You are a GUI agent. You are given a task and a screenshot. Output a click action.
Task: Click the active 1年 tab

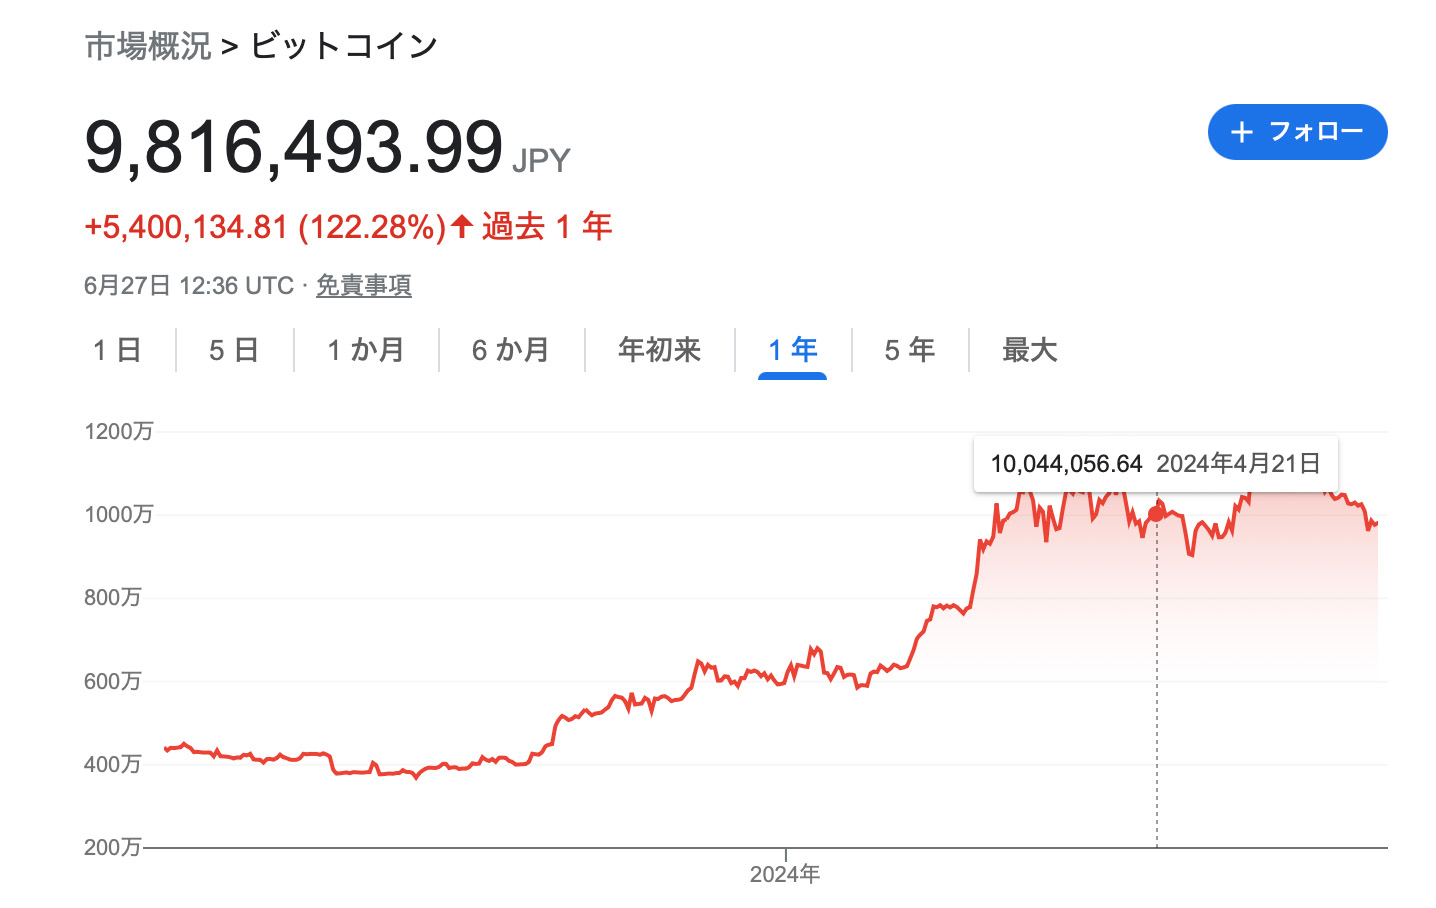793,350
